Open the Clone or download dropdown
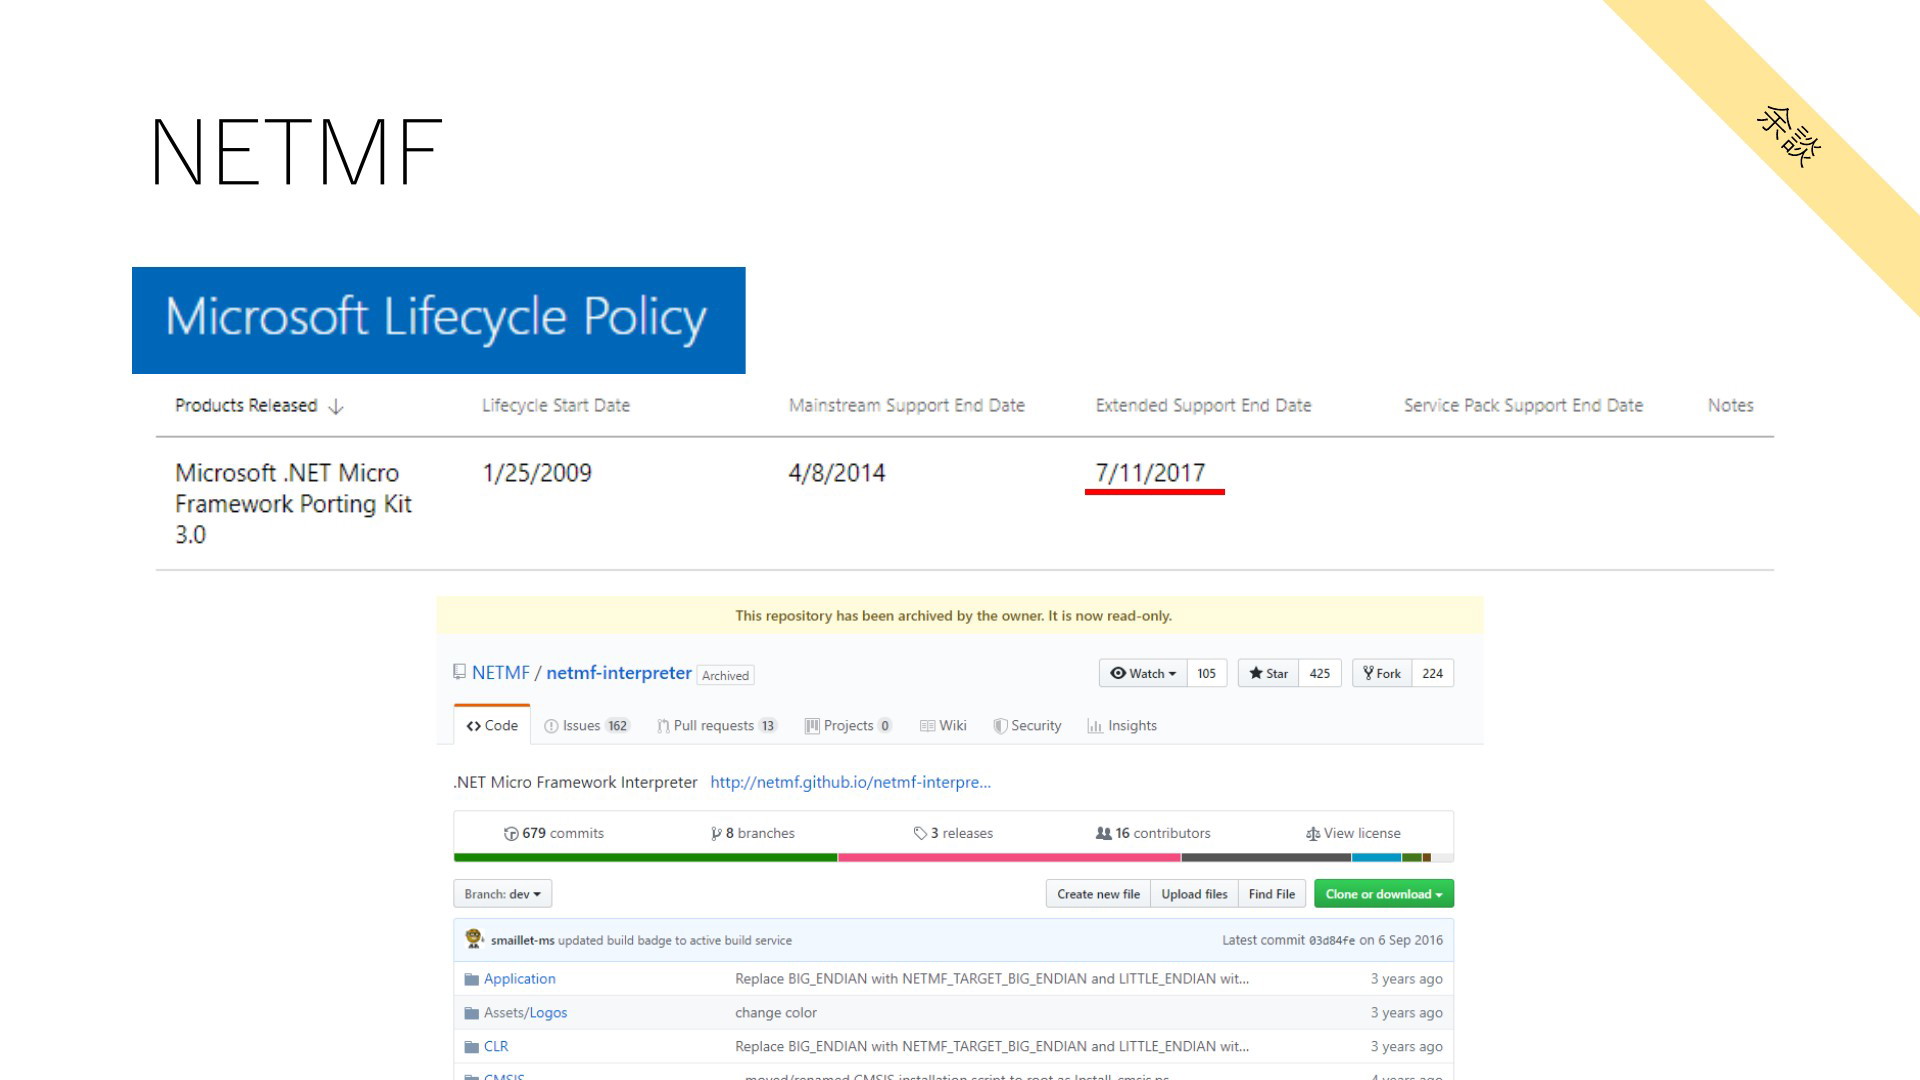This screenshot has height=1080, width=1920. tap(1384, 894)
